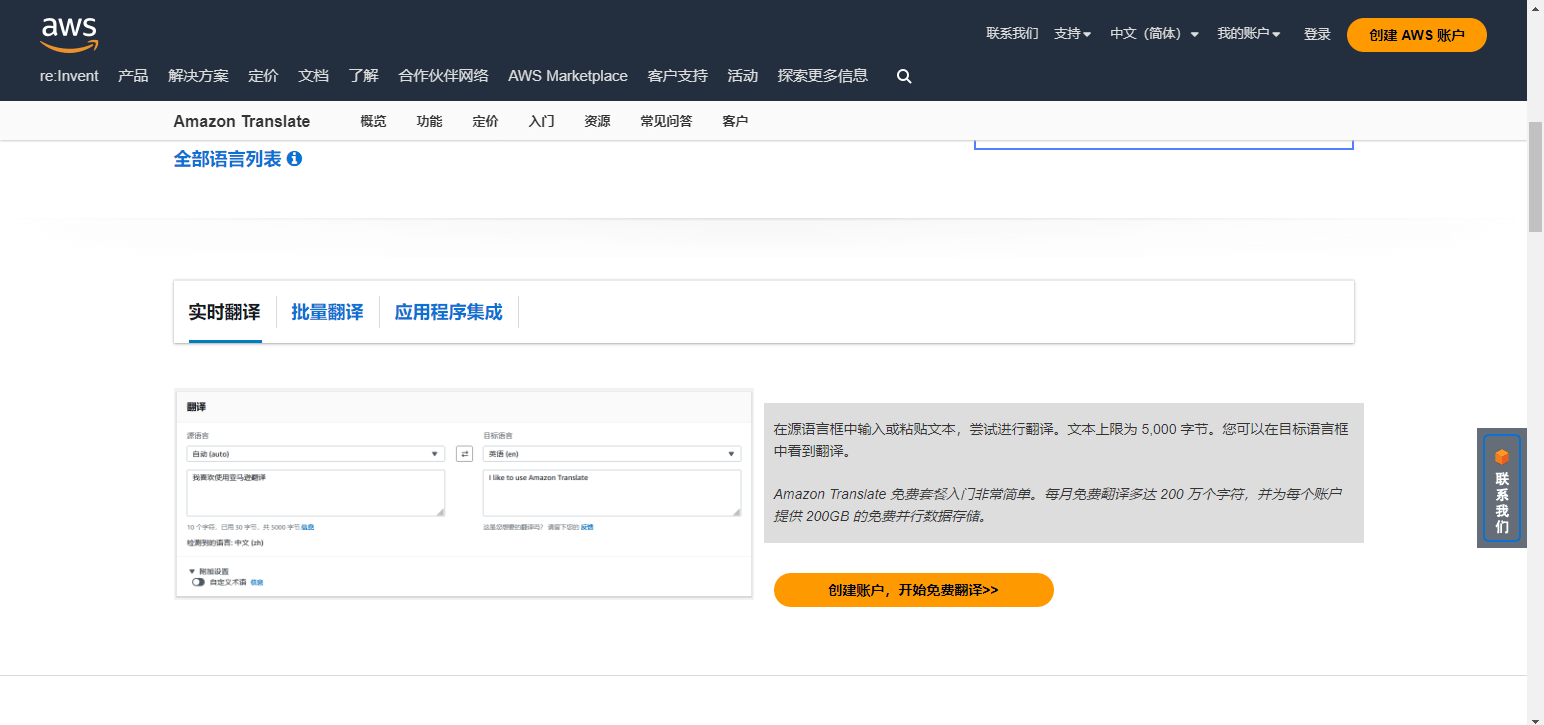
Task: Open the 了解 menu
Action: point(363,76)
